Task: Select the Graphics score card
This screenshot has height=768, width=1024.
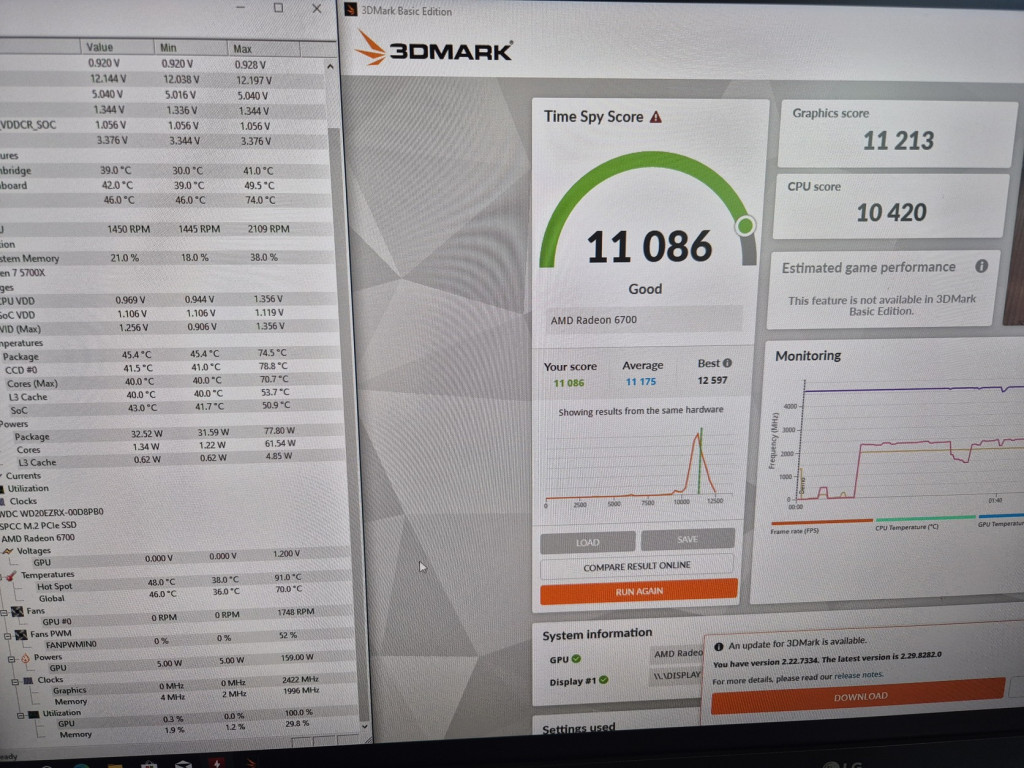Action: (895, 133)
